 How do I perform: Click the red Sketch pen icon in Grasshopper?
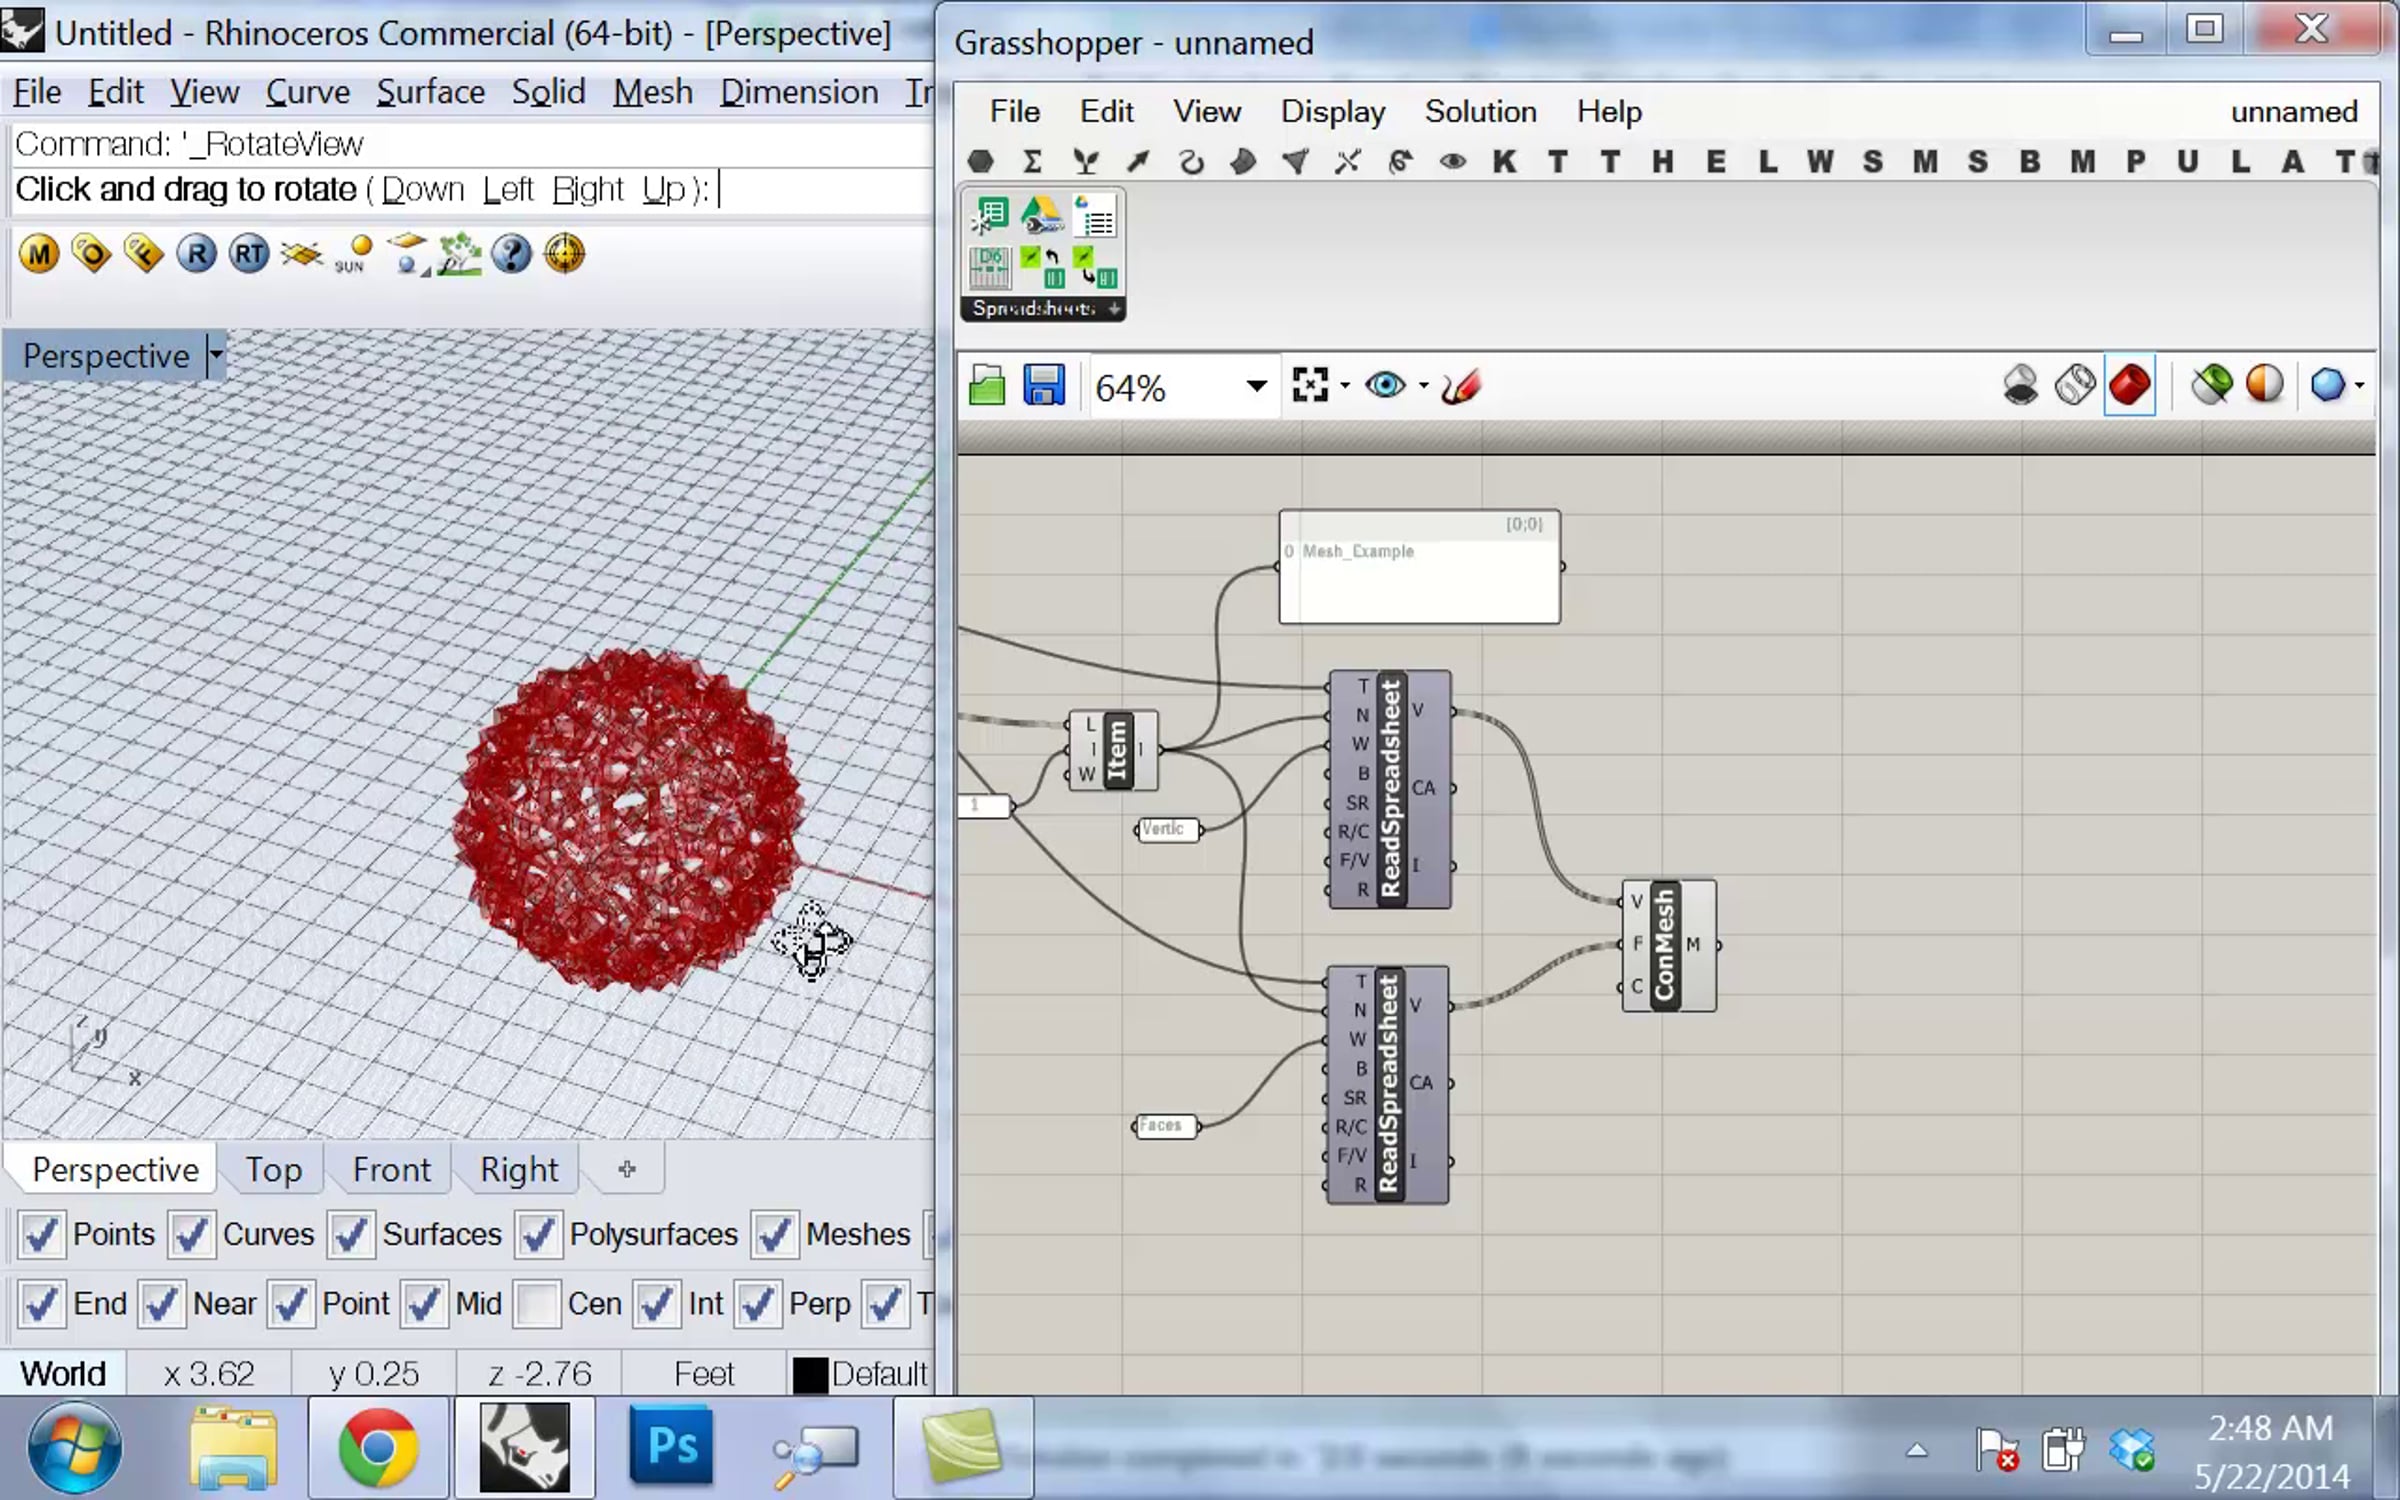(1461, 385)
